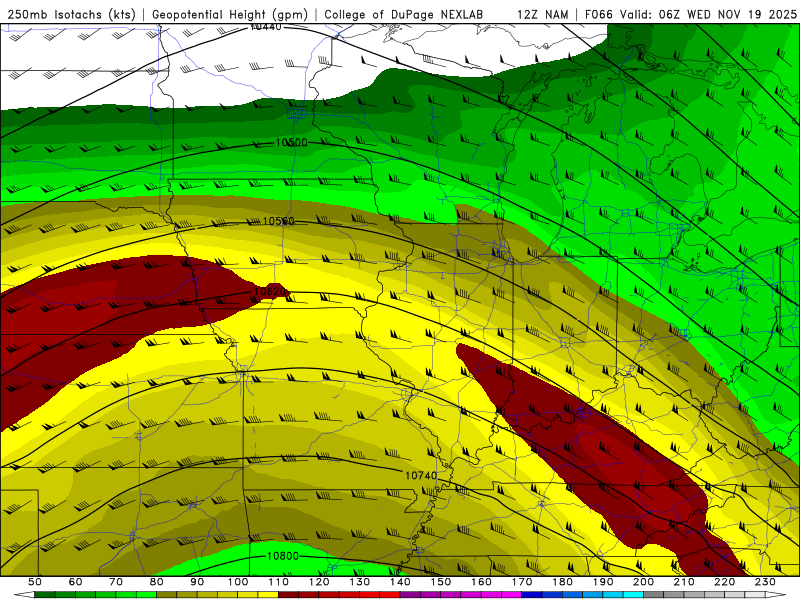Click the colorbar scale label 170

pos(522,582)
